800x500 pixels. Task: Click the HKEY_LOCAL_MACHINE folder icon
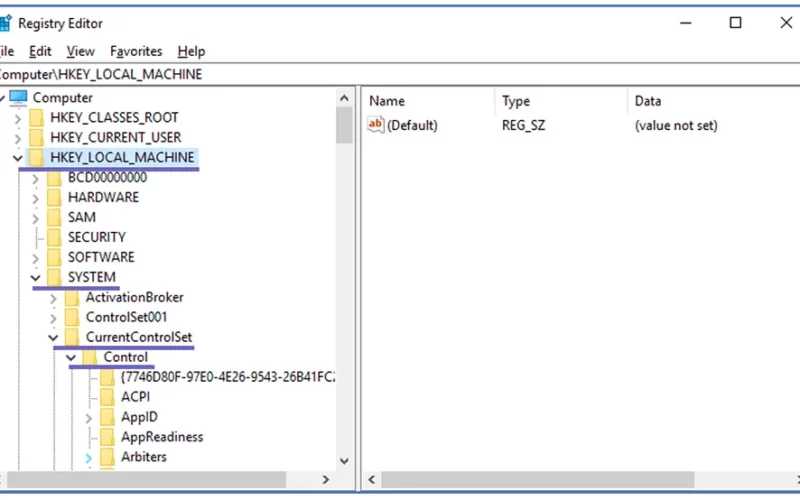click(37, 157)
